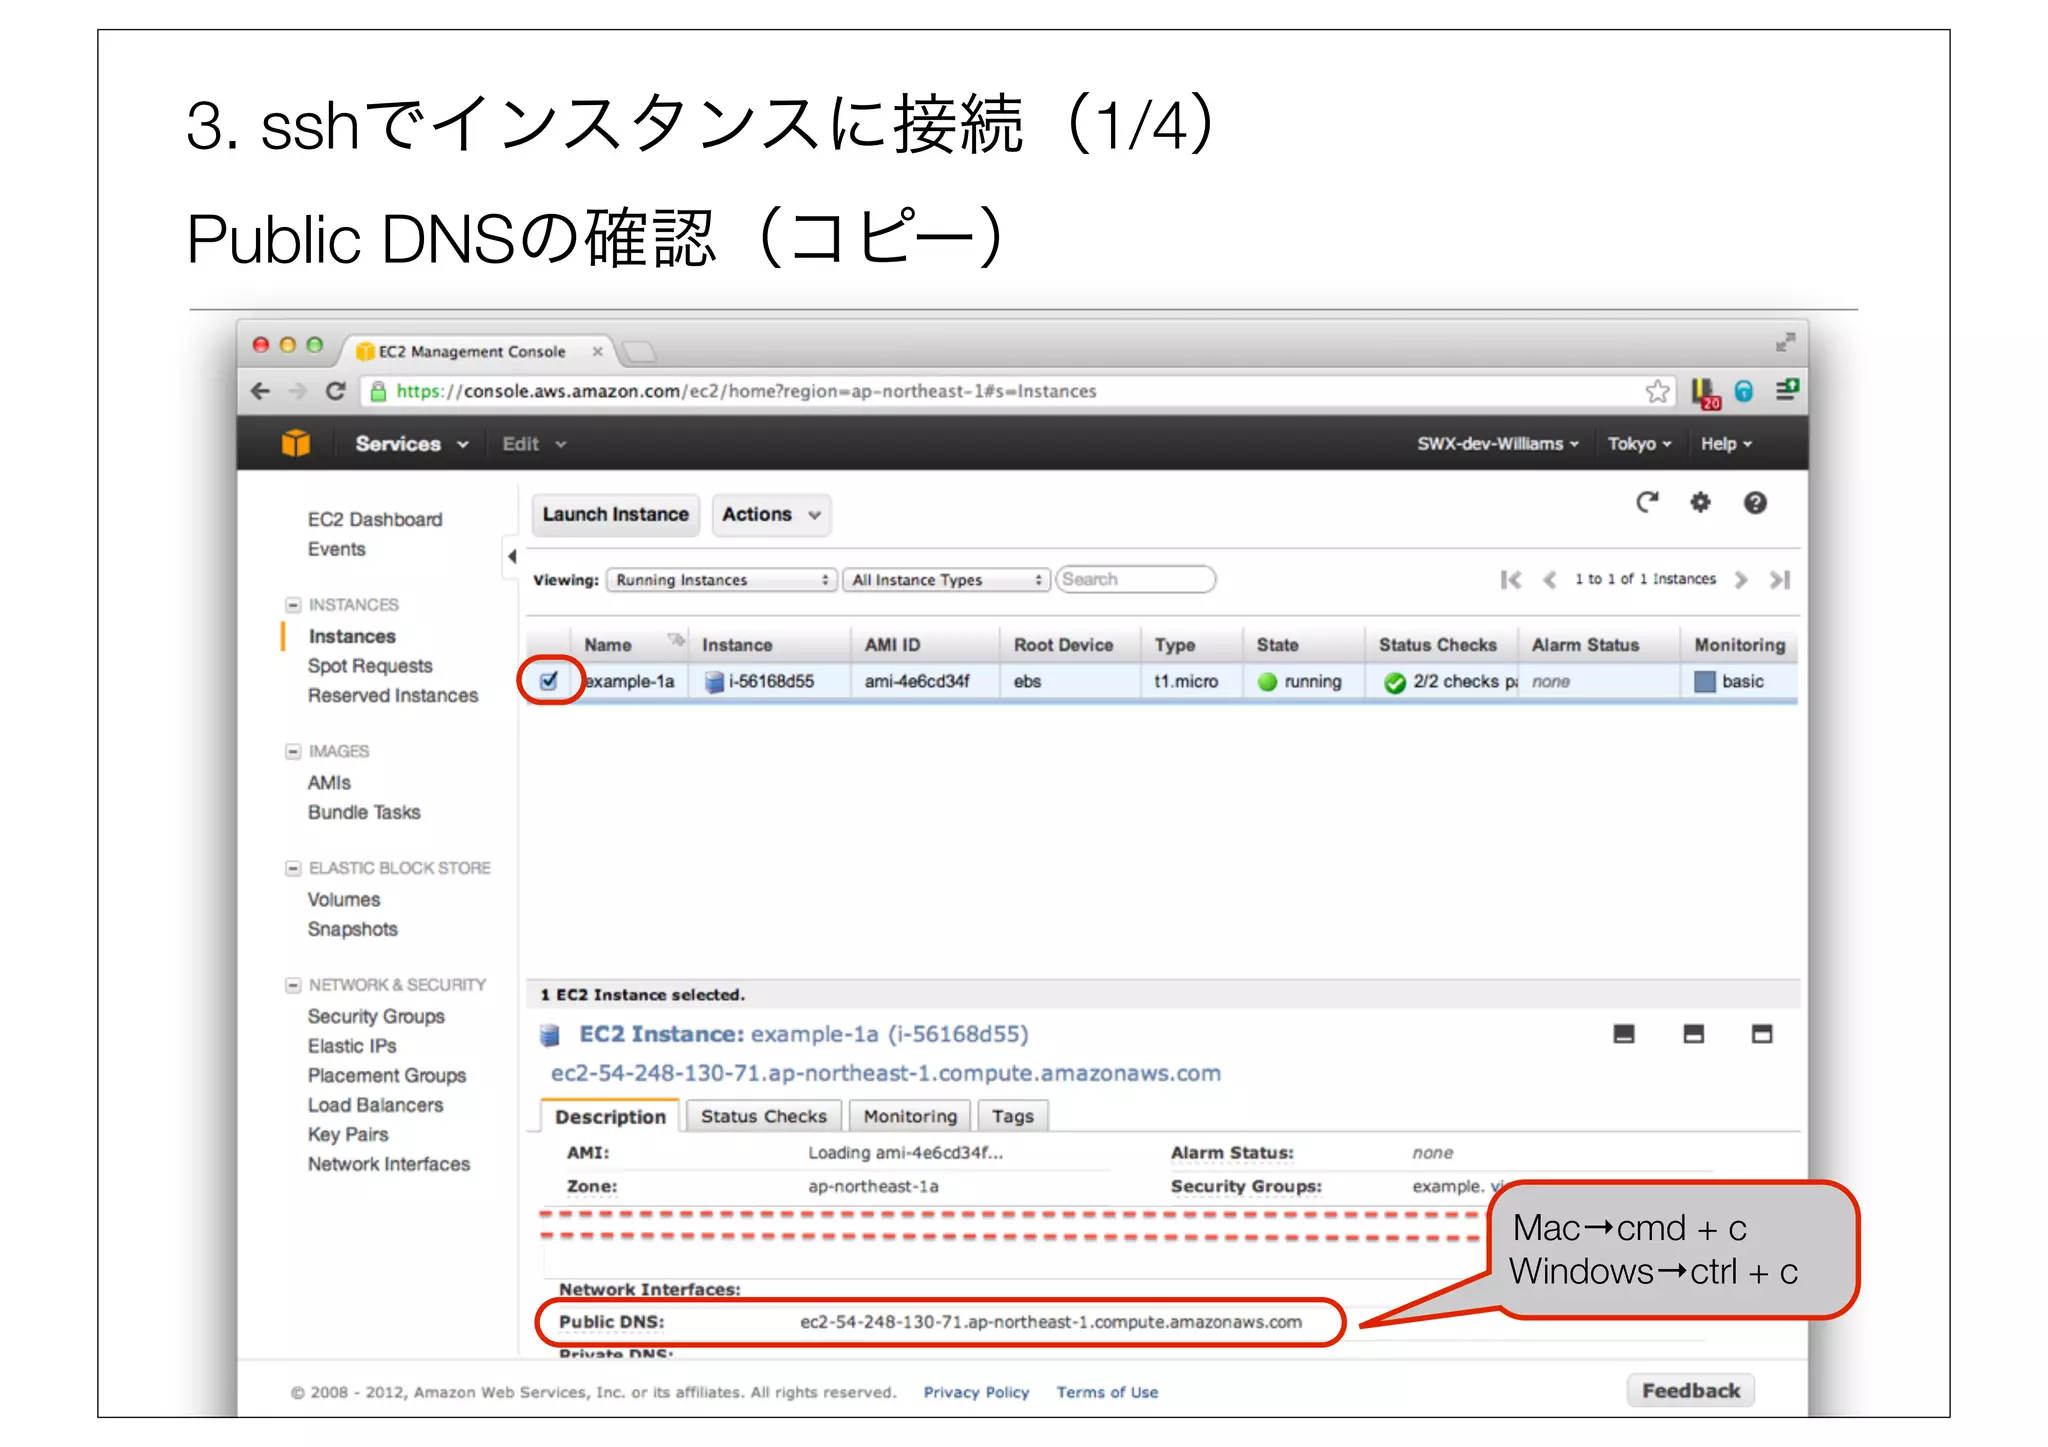2048x1447 pixels.
Task: Switch to the Monitoring tab
Action: tap(910, 1116)
